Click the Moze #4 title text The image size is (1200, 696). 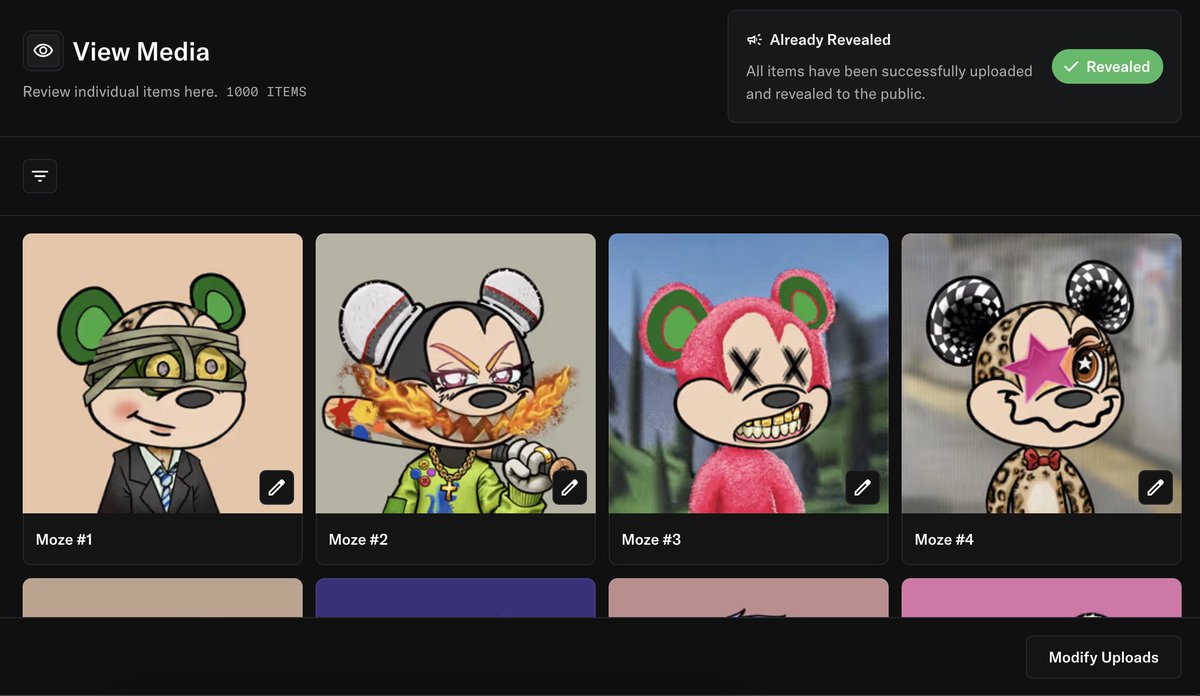[x=944, y=539]
